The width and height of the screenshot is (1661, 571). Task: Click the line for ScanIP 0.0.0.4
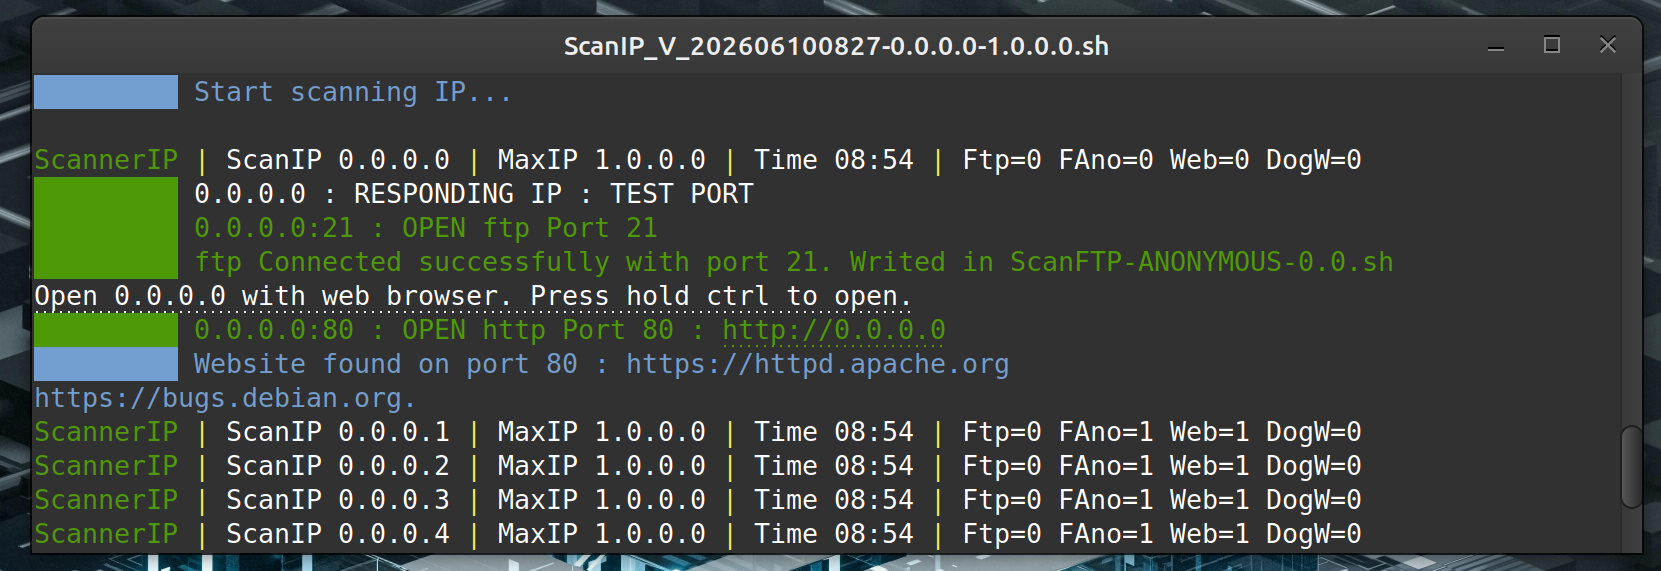(x=698, y=534)
